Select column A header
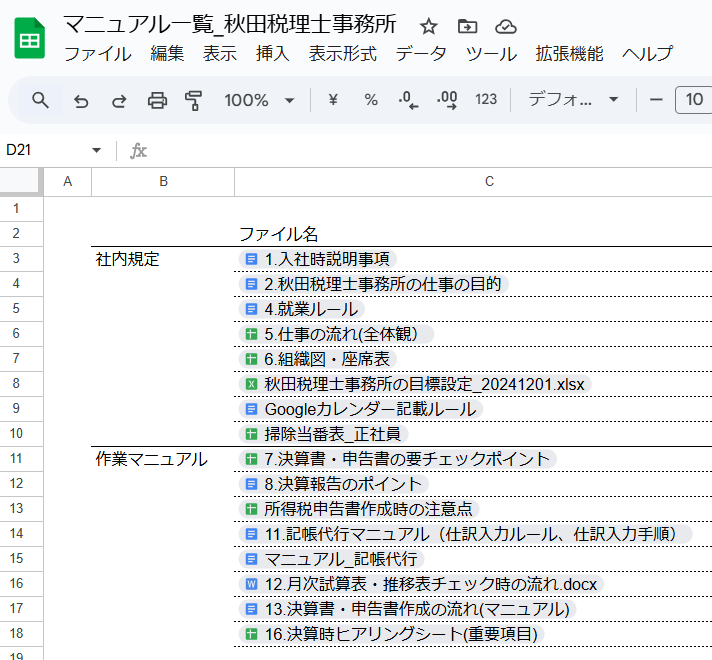712x660 pixels. coord(67,182)
